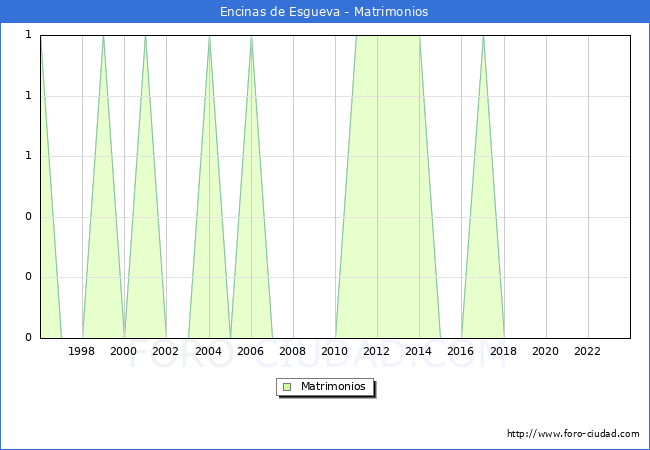Select the 2010 x-axis label
This screenshot has height=450, width=650.
point(335,351)
